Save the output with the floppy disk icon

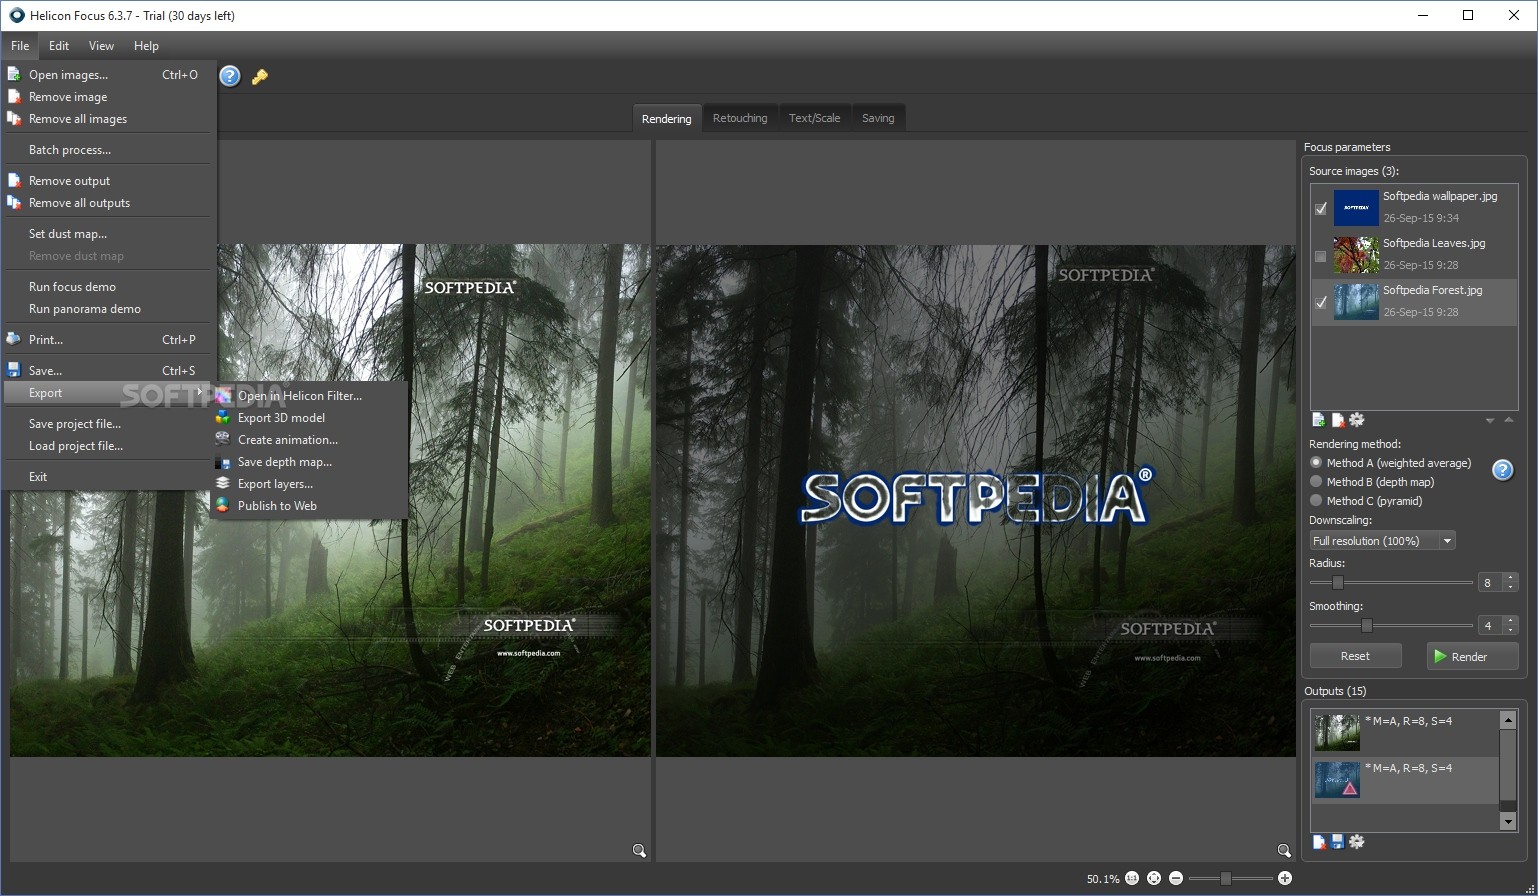pos(1337,842)
